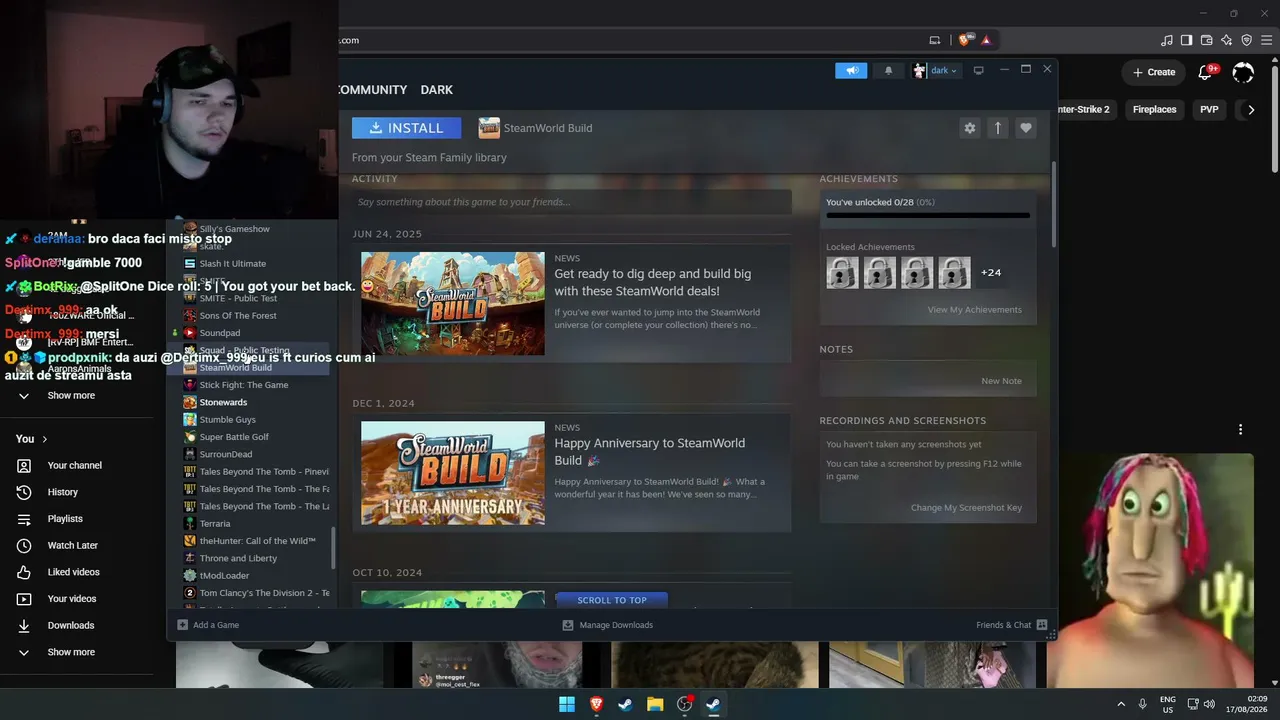The image size is (1280, 720).
Task: Select the Fireplaces chip on YouTube
Action: [1154, 110]
